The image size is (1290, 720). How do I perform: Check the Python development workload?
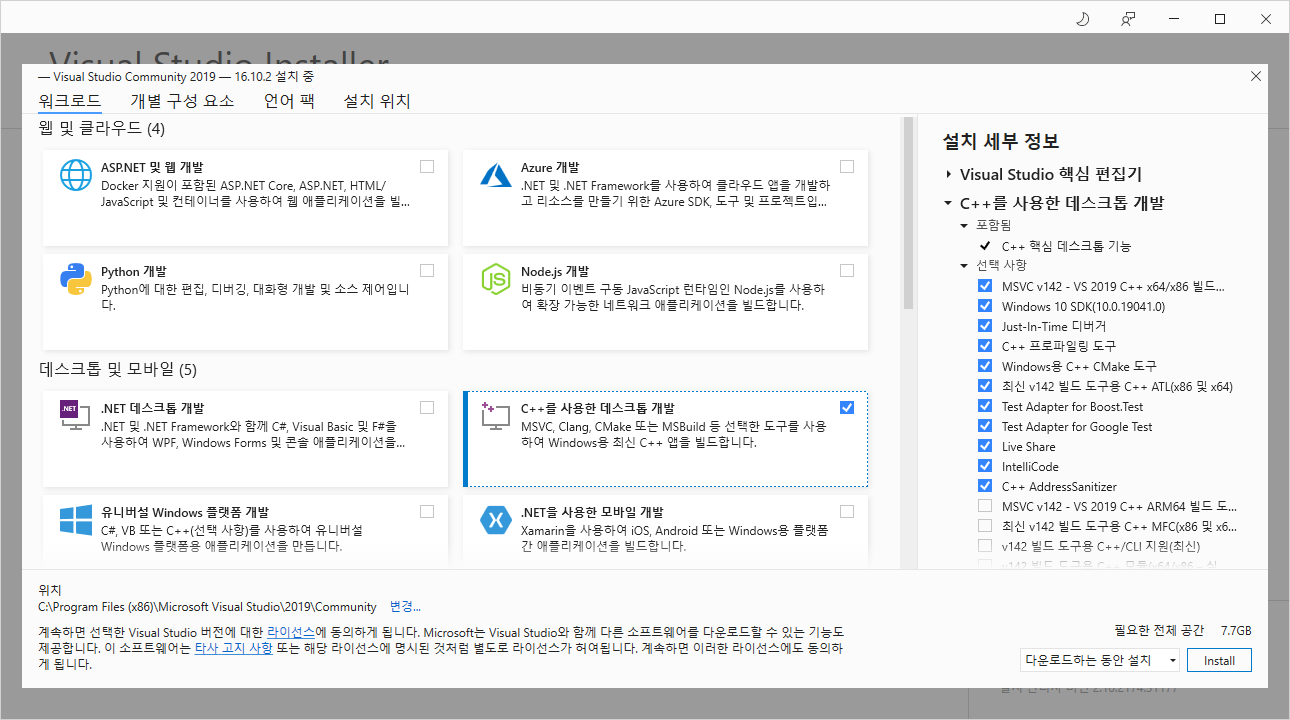point(427,270)
